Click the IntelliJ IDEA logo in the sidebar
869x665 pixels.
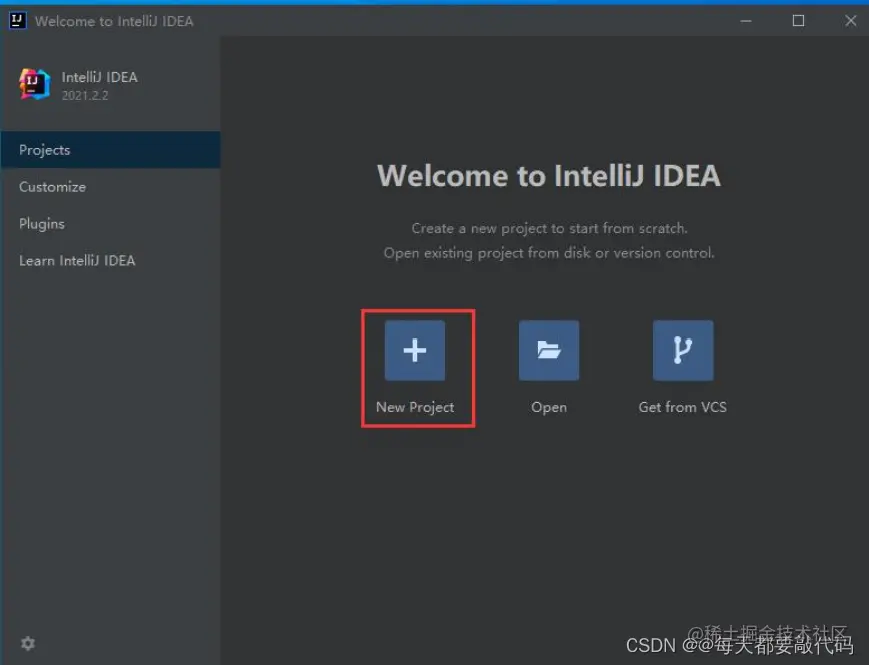click(35, 84)
